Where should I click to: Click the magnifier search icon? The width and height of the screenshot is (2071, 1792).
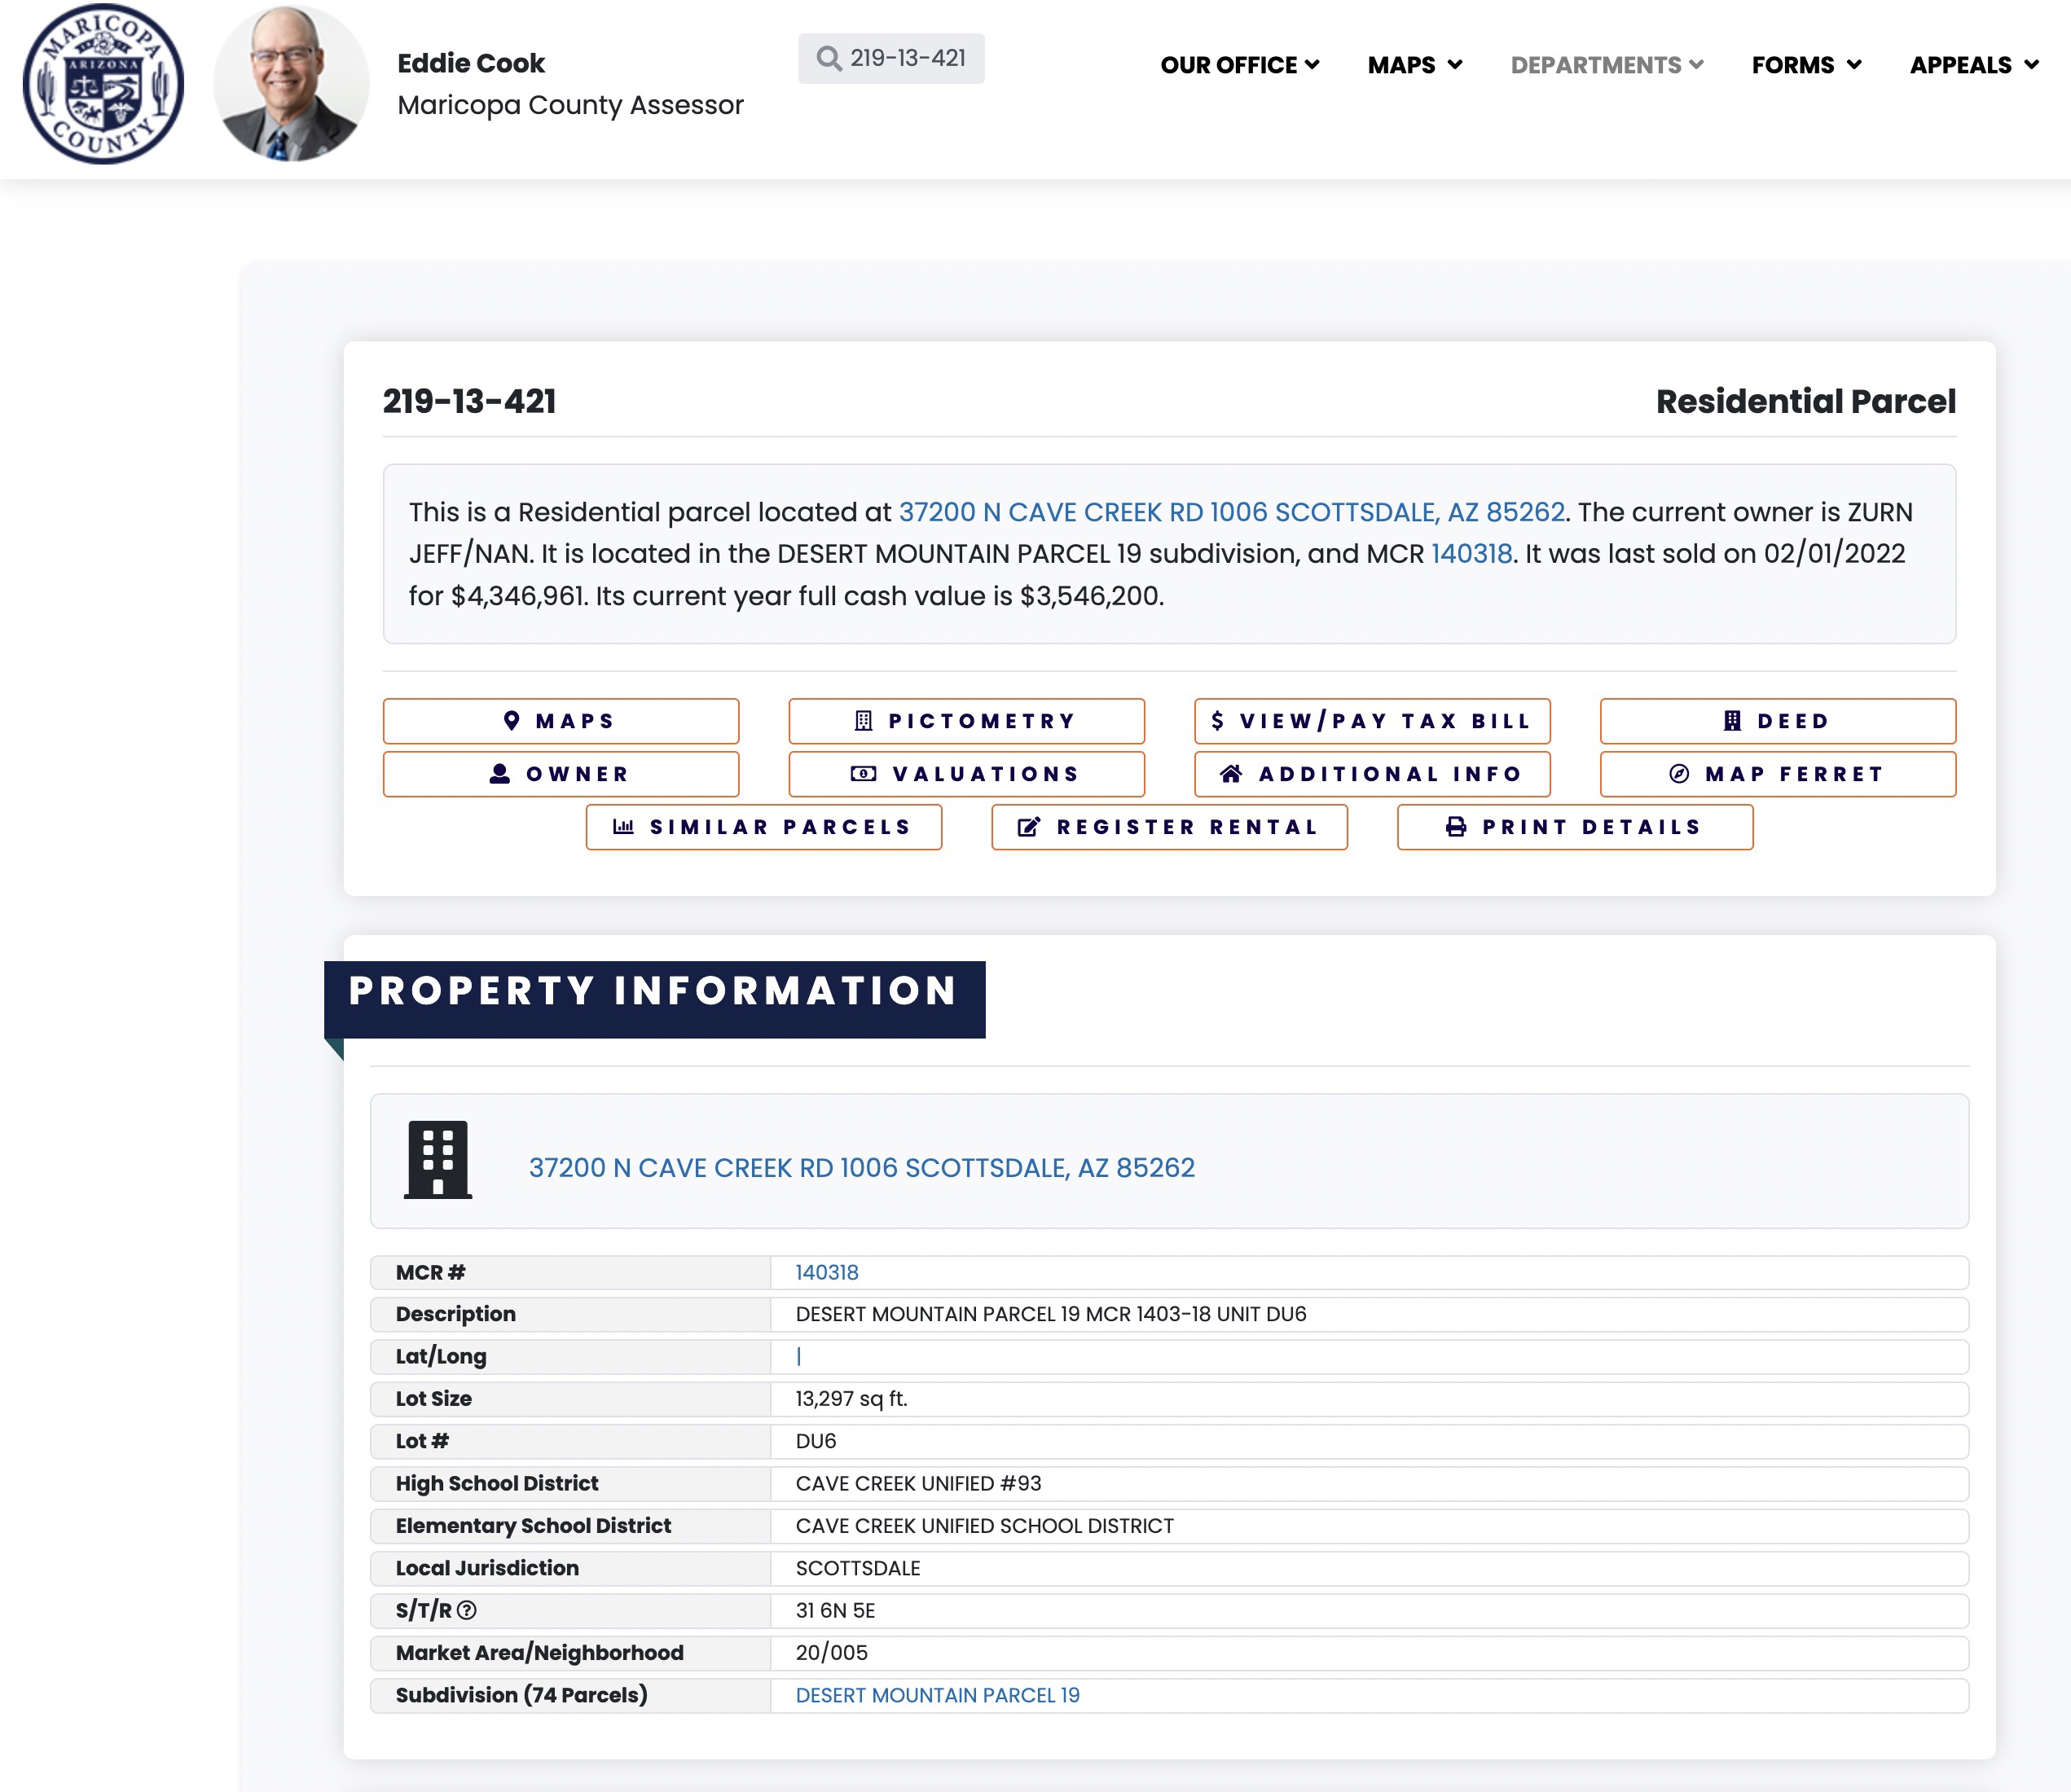829,58
